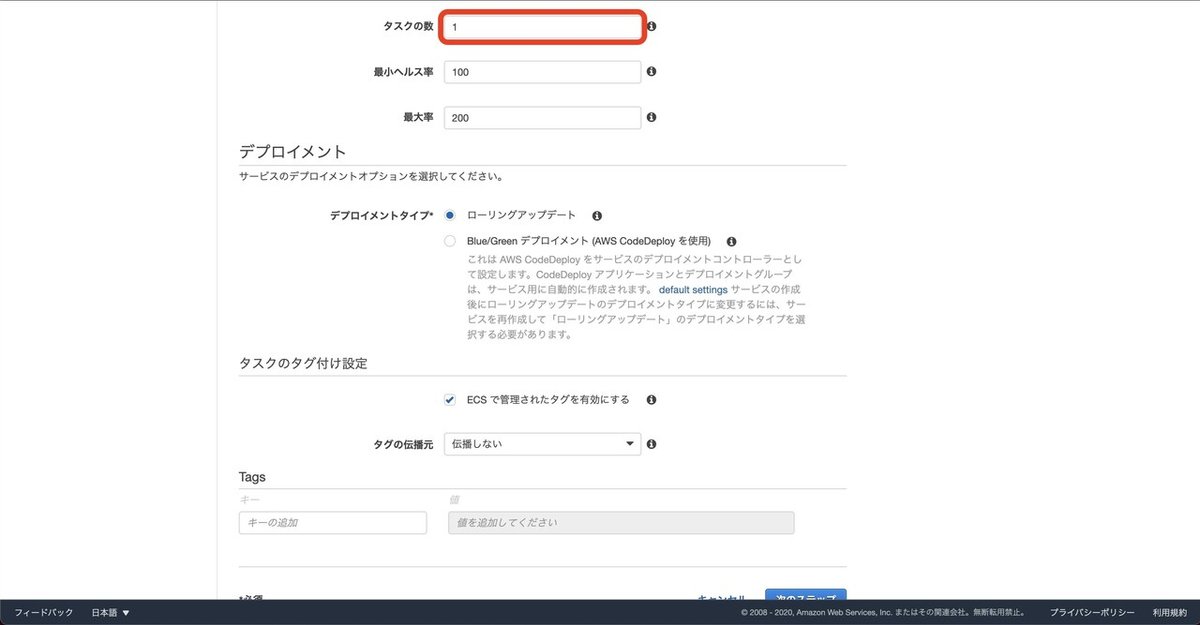This screenshot has width=1200, height=625.
Task: Show info for ECS で管理されたタグ checkbox
Action: [651, 399]
